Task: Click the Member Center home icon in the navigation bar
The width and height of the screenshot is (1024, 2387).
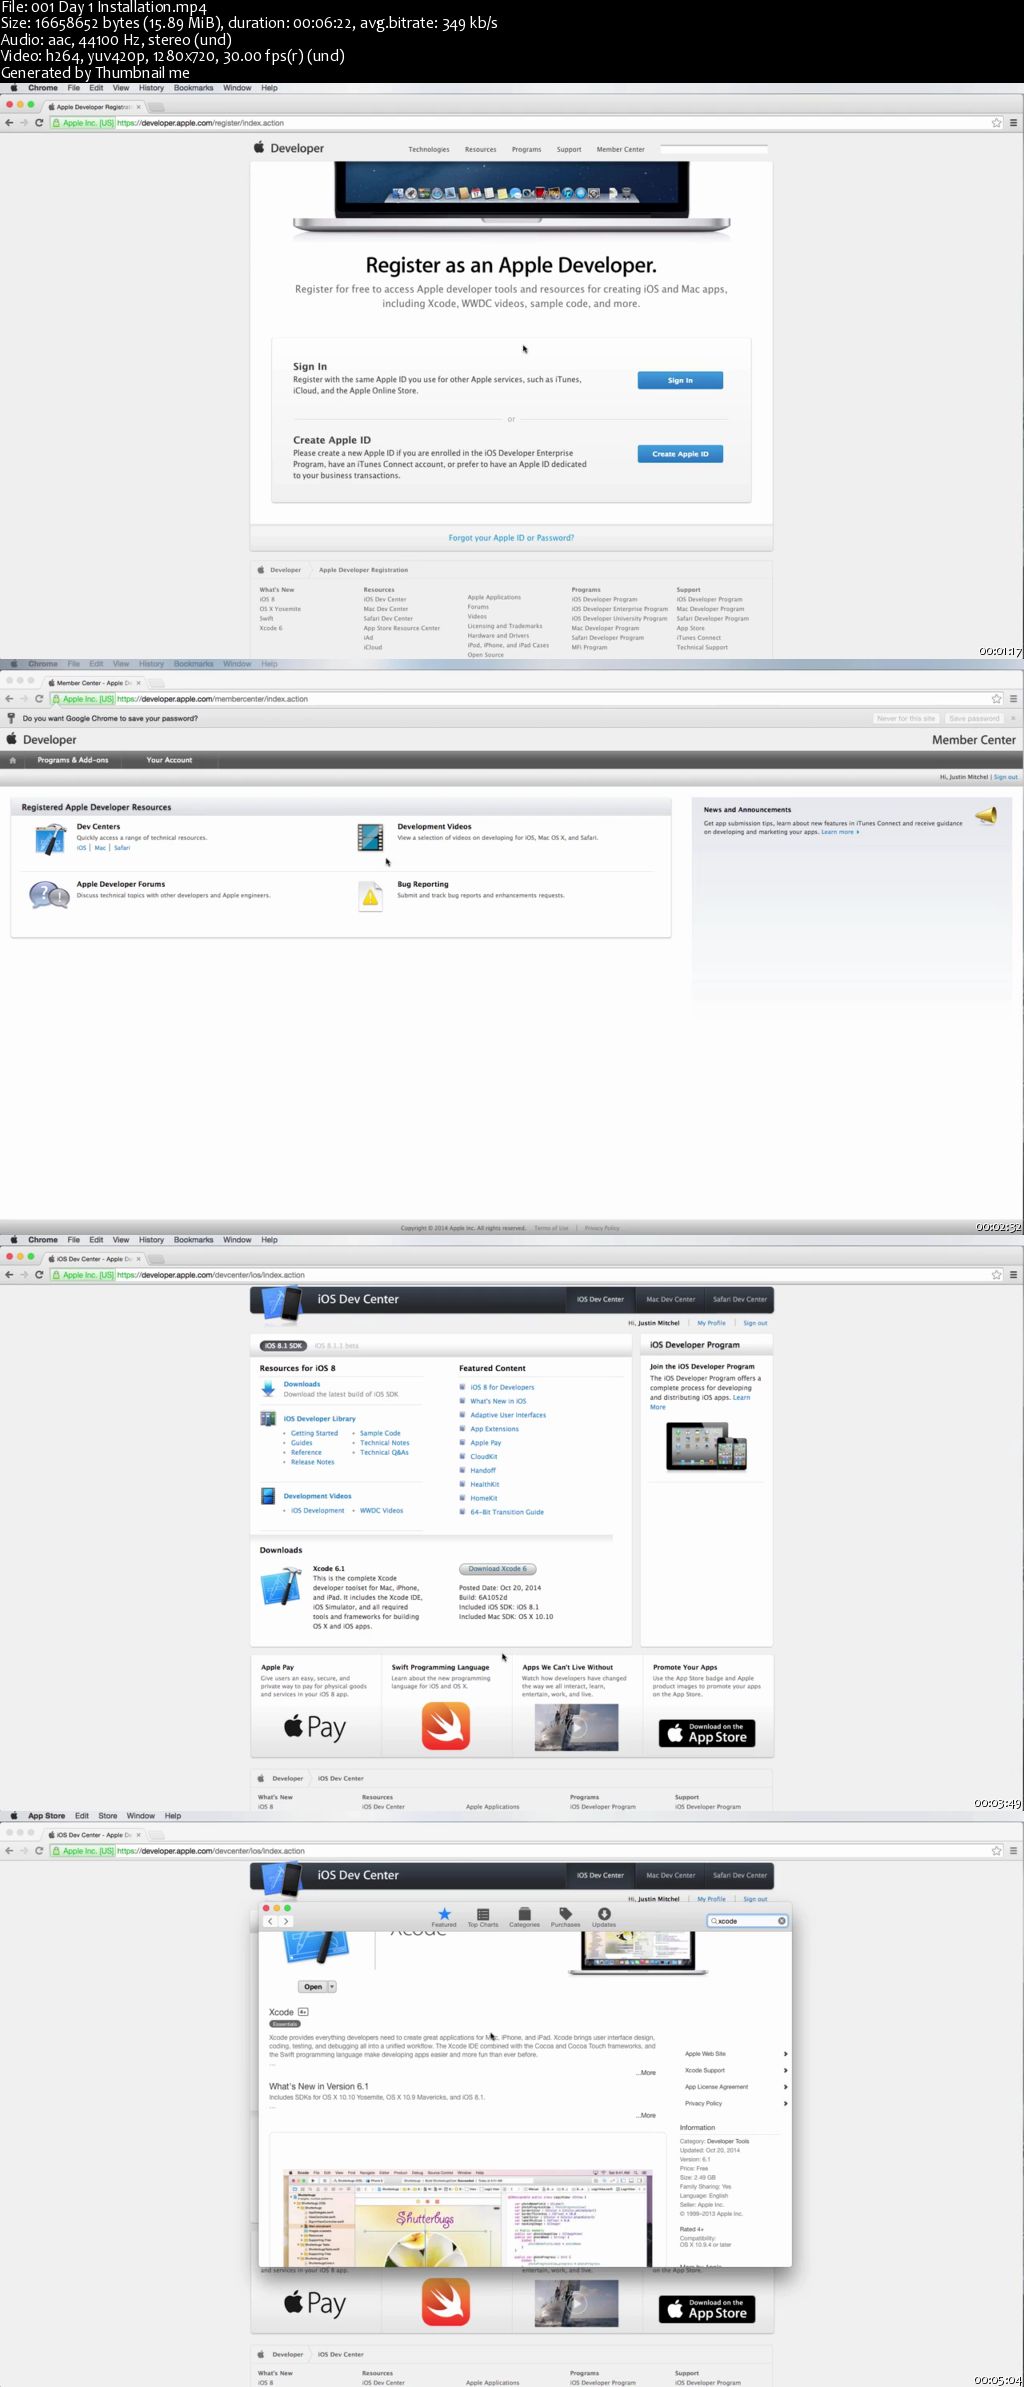Action: click(12, 760)
